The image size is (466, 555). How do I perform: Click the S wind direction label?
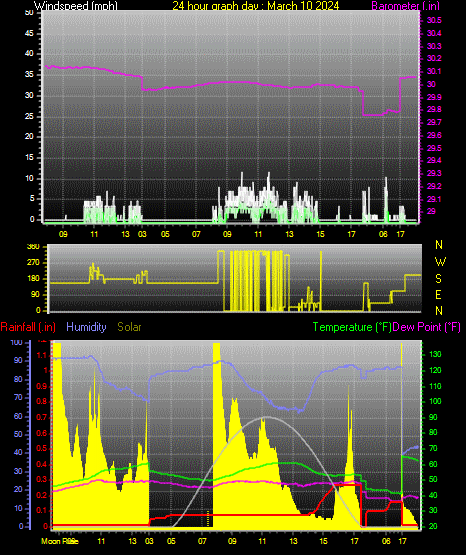(438, 279)
